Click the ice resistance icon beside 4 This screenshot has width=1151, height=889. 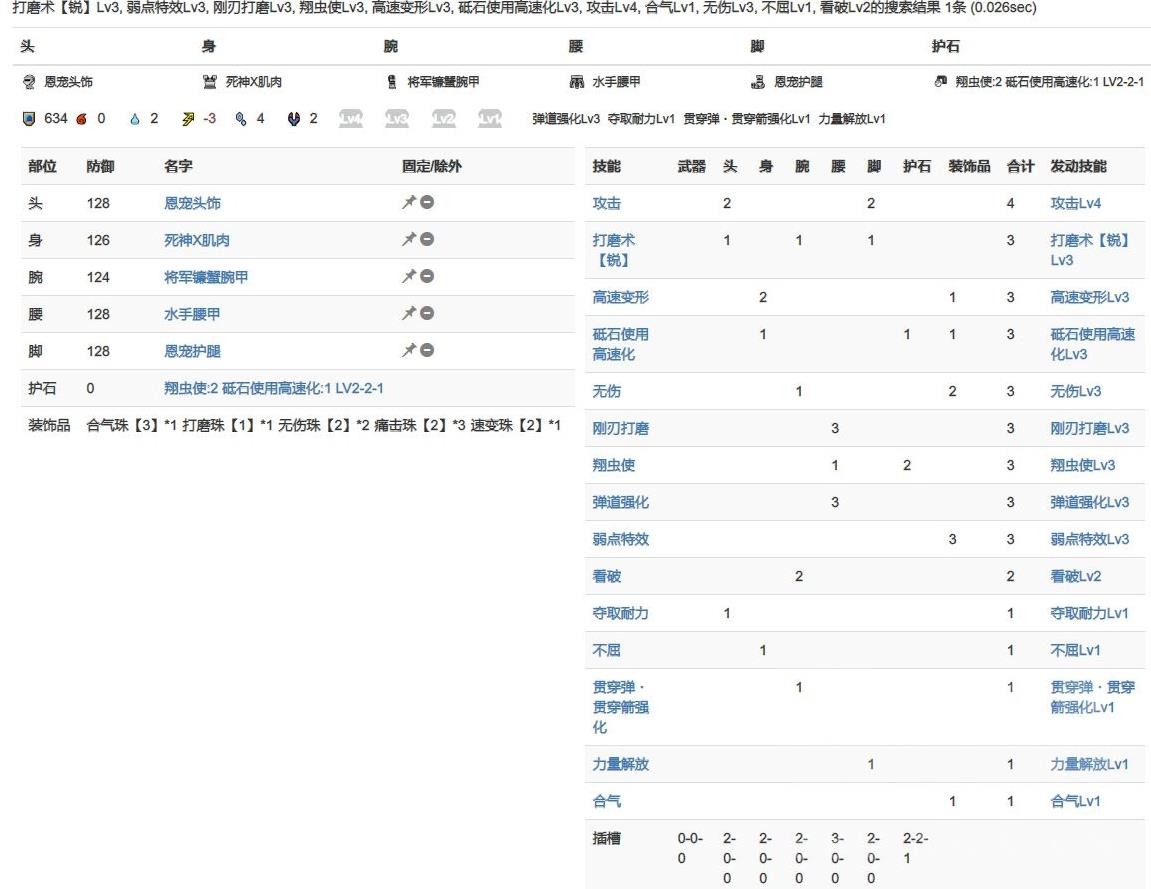[x=241, y=119]
